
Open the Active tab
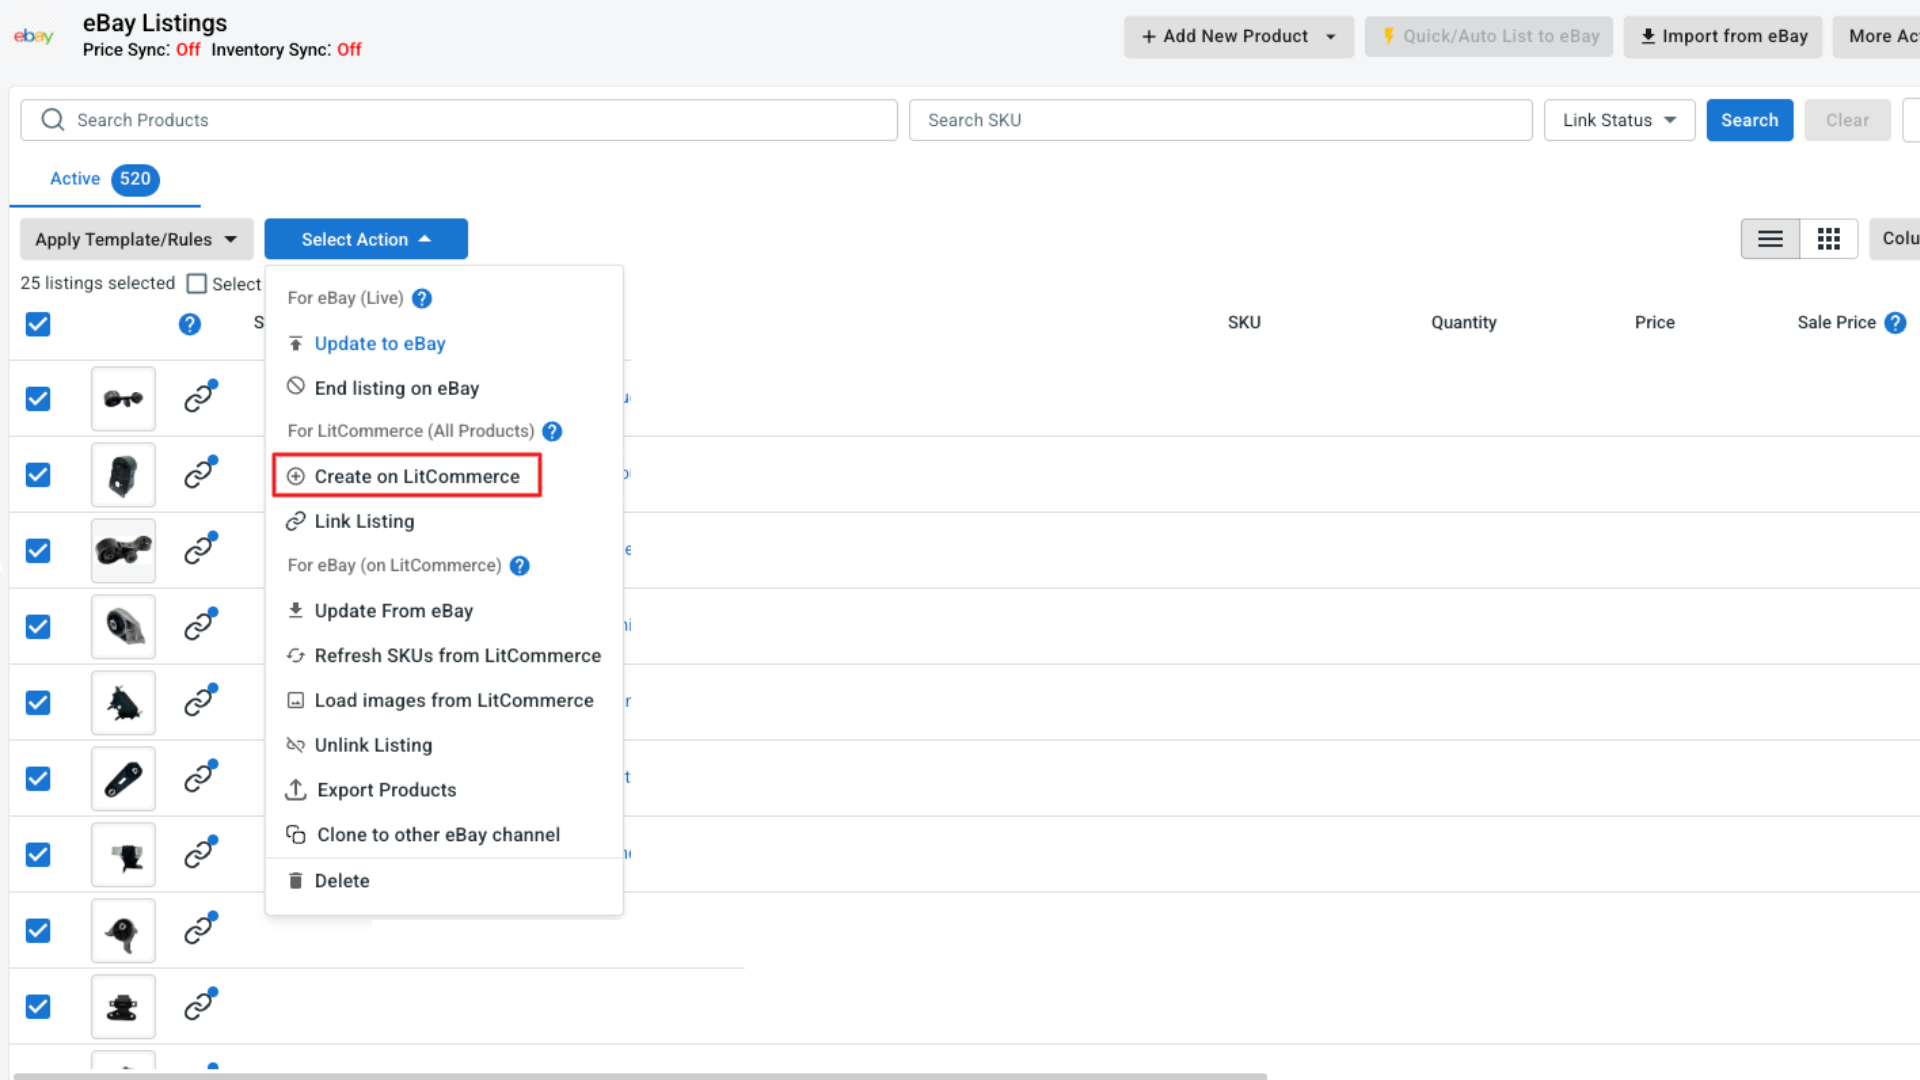point(104,179)
